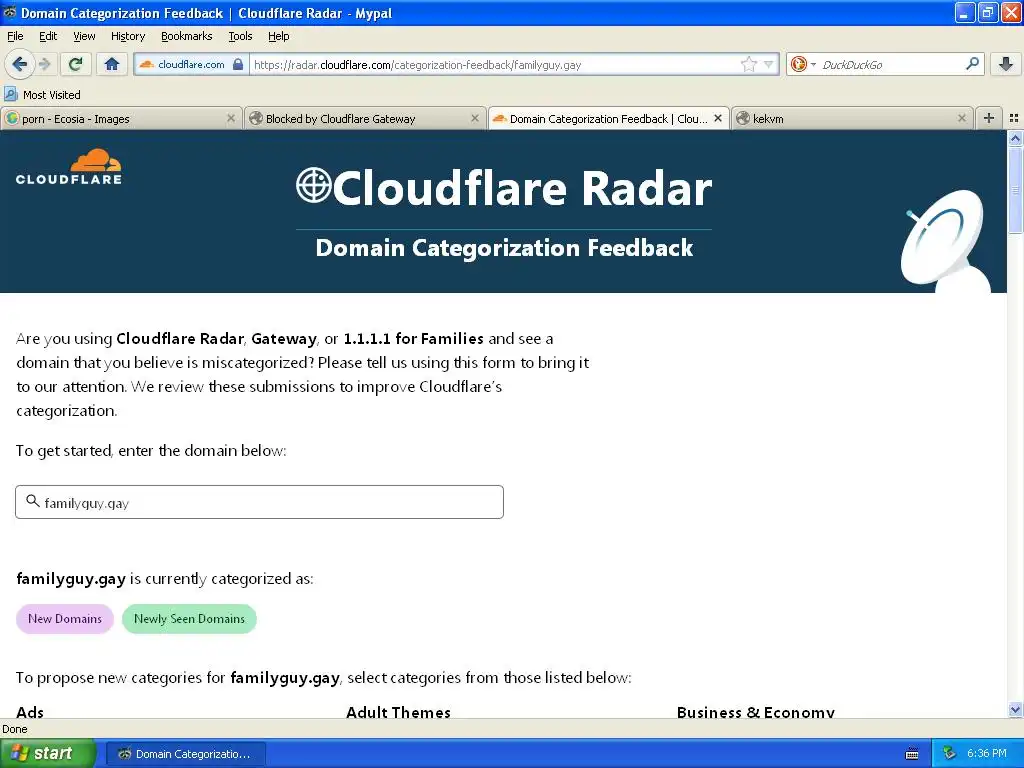This screenshot has width=1024, height=768.
Task: Open the Edit menu
Action: coord(48,36)
